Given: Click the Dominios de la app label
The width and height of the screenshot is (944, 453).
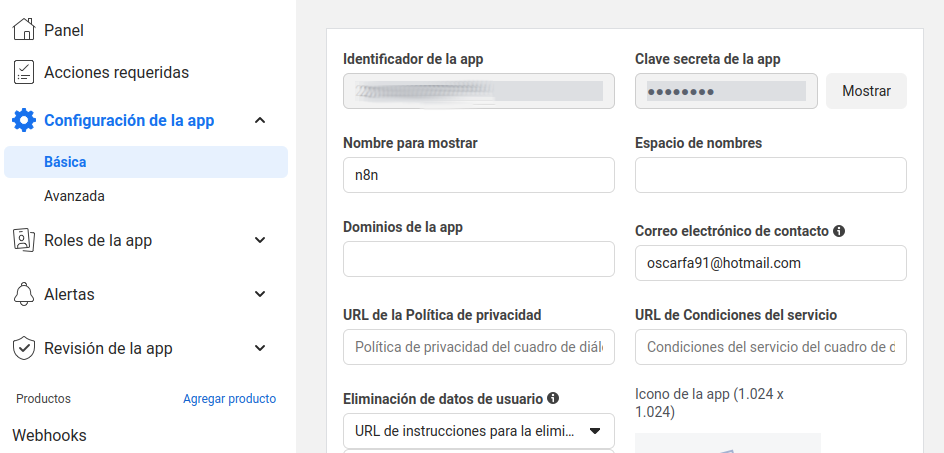Looking at the screenshot, I should tap(403, 227).
